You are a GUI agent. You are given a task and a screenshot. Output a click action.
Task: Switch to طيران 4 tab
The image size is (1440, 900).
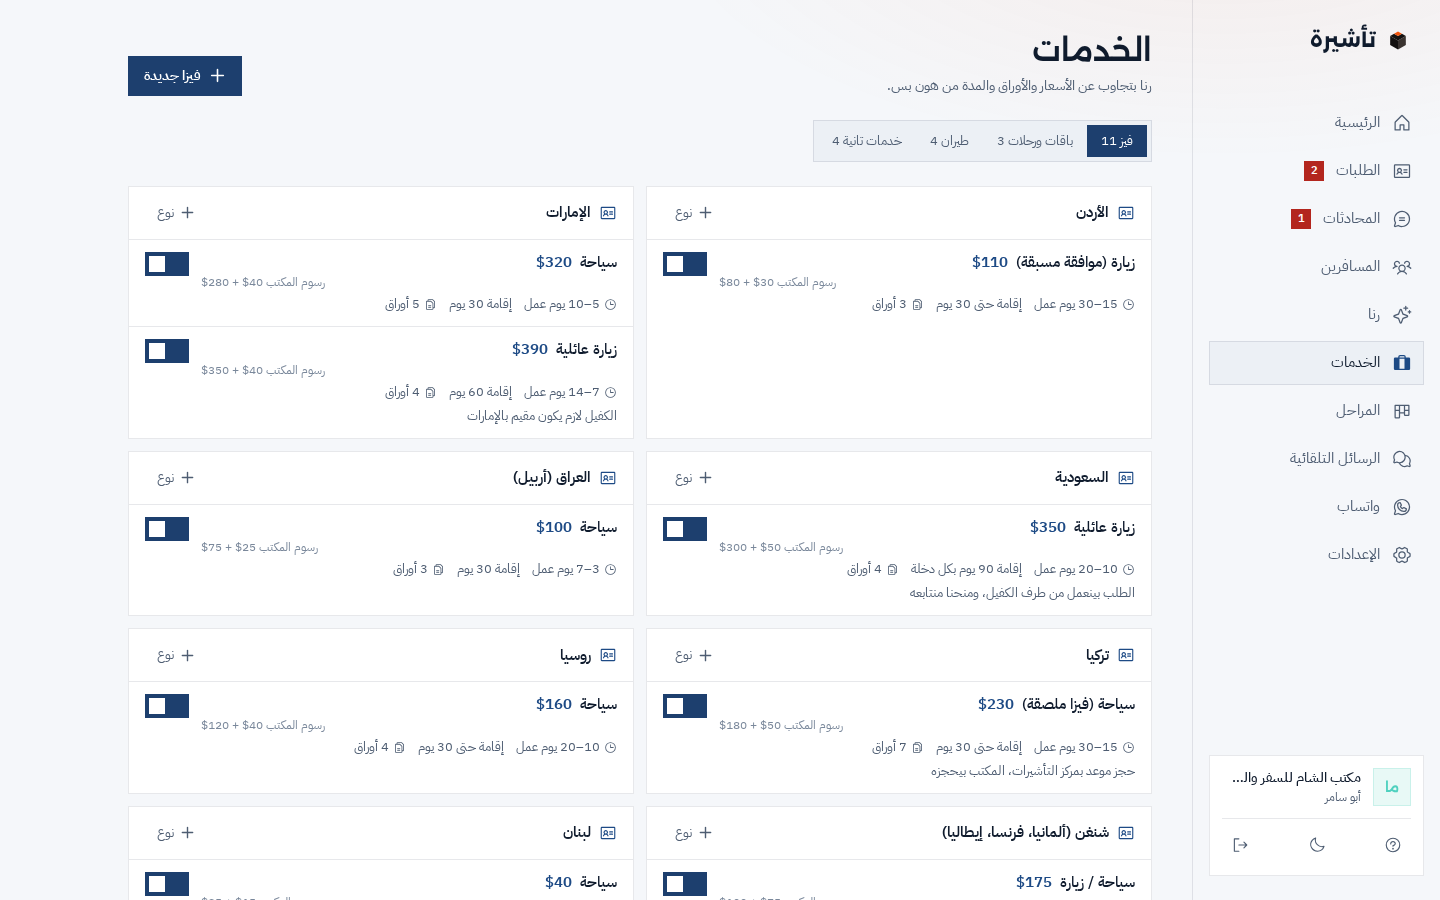[x=949, y=141]
